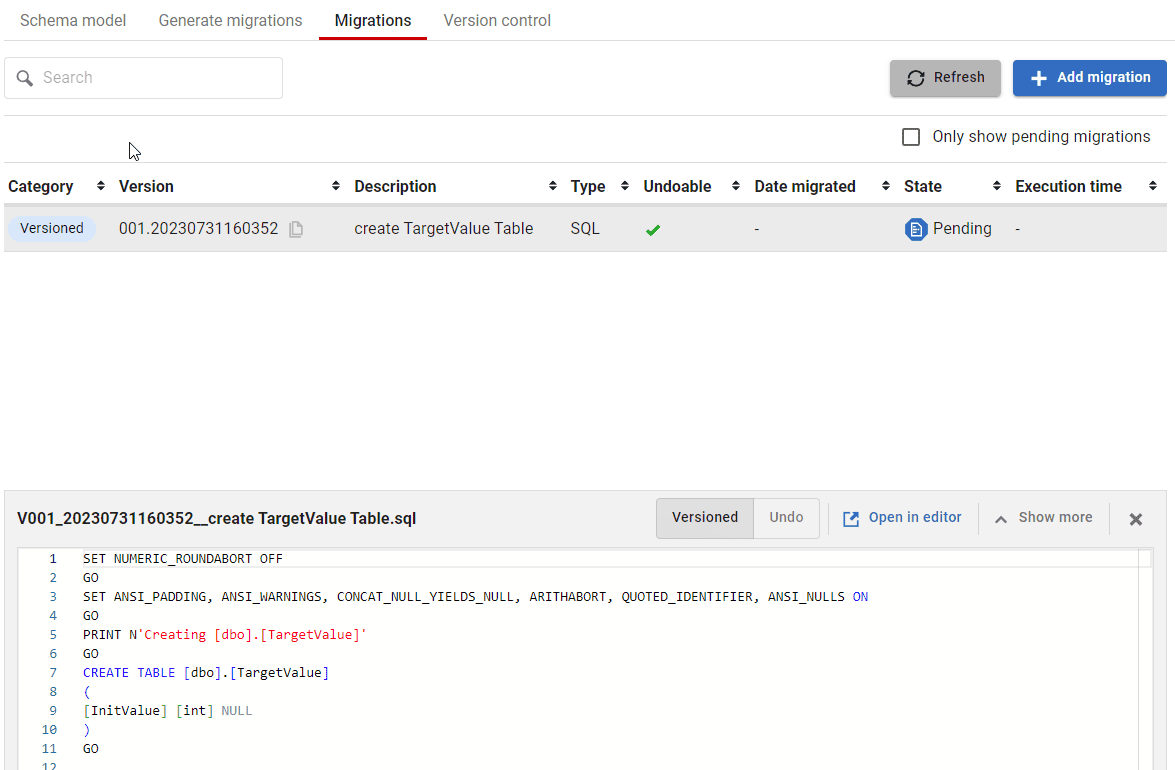Open the Schema model tab
The width and height of the screenshot is (1175, 770).
[x=73, y=20]
